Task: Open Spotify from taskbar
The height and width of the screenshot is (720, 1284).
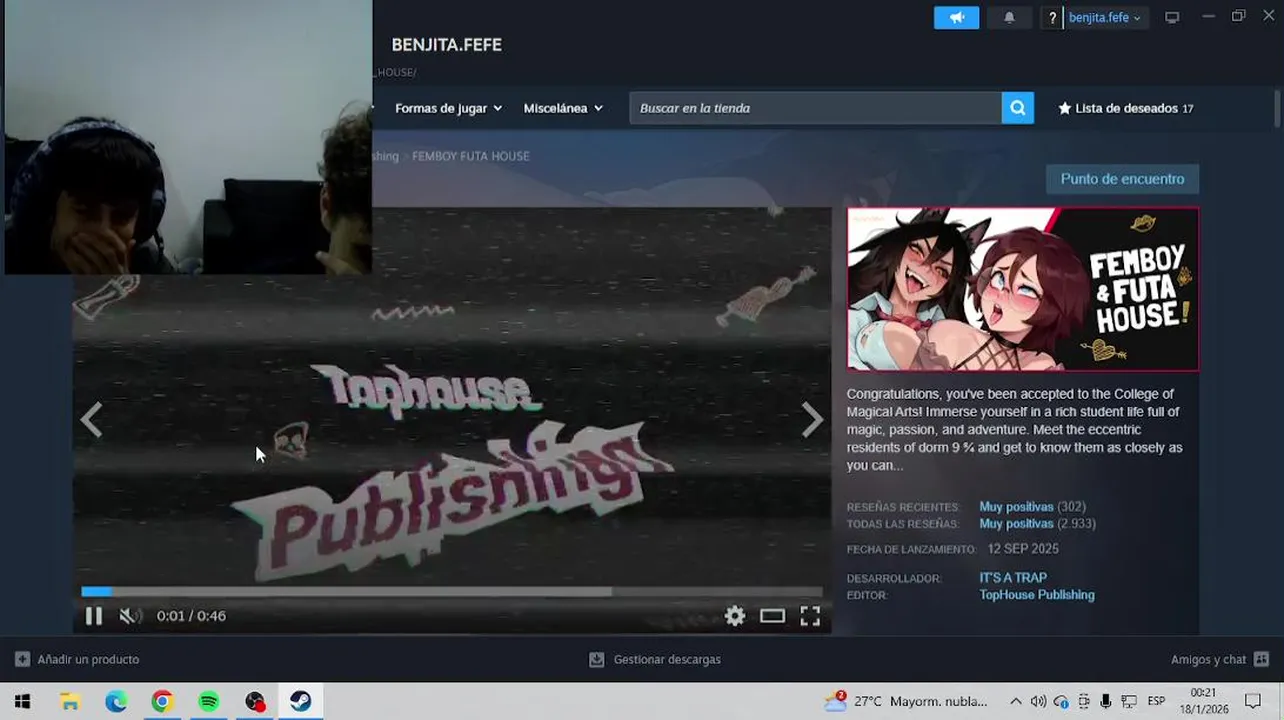Action: 208,701
